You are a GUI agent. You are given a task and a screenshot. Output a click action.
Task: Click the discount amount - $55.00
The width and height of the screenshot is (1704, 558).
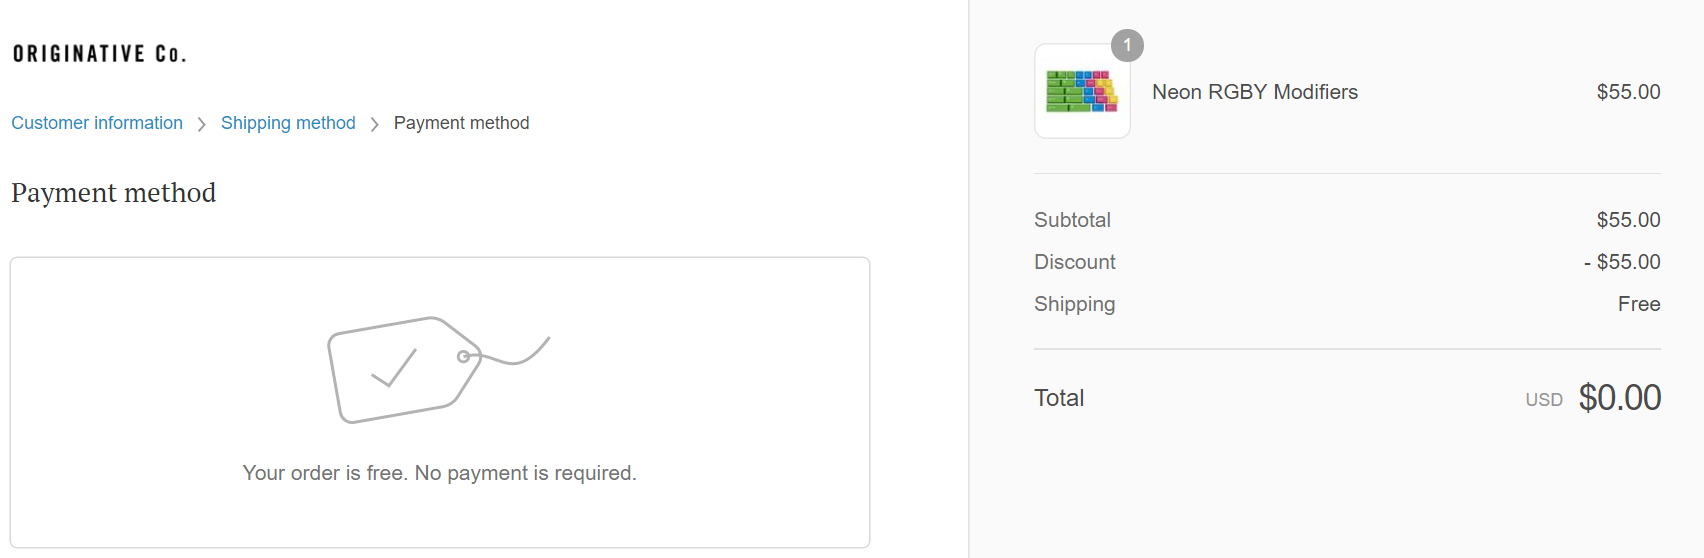point(1622,262)
